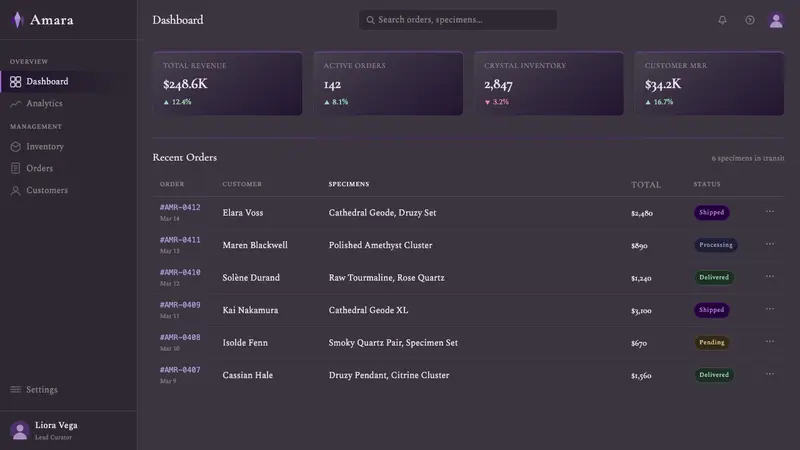Viewport: 800px width, 450px height.
Task: Click Shipped status badge for Elara Voss
Action: [711, 212]
